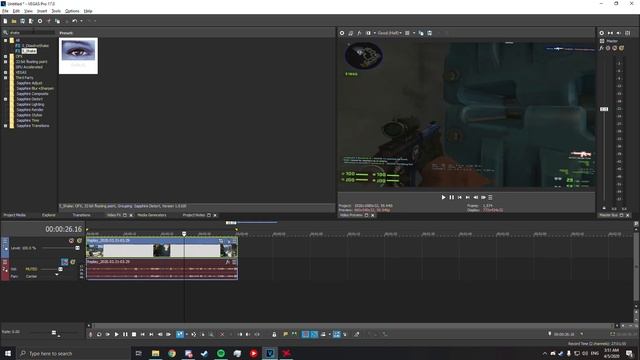Switch to the Media Generators tab
The image size is (640, 360).
click(152, 215)
